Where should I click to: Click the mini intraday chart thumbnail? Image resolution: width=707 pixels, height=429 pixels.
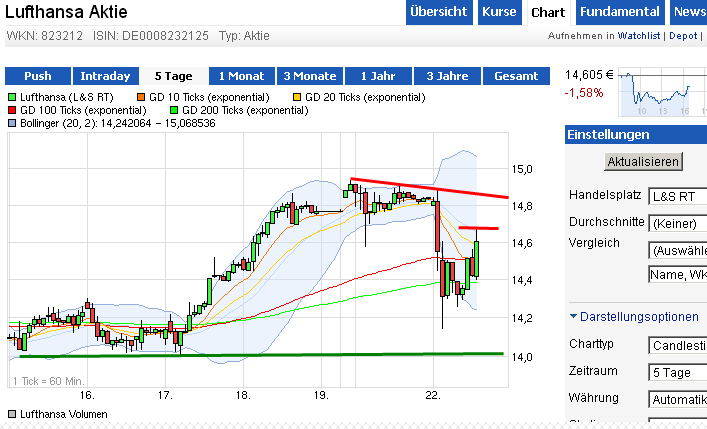point(662,92)
